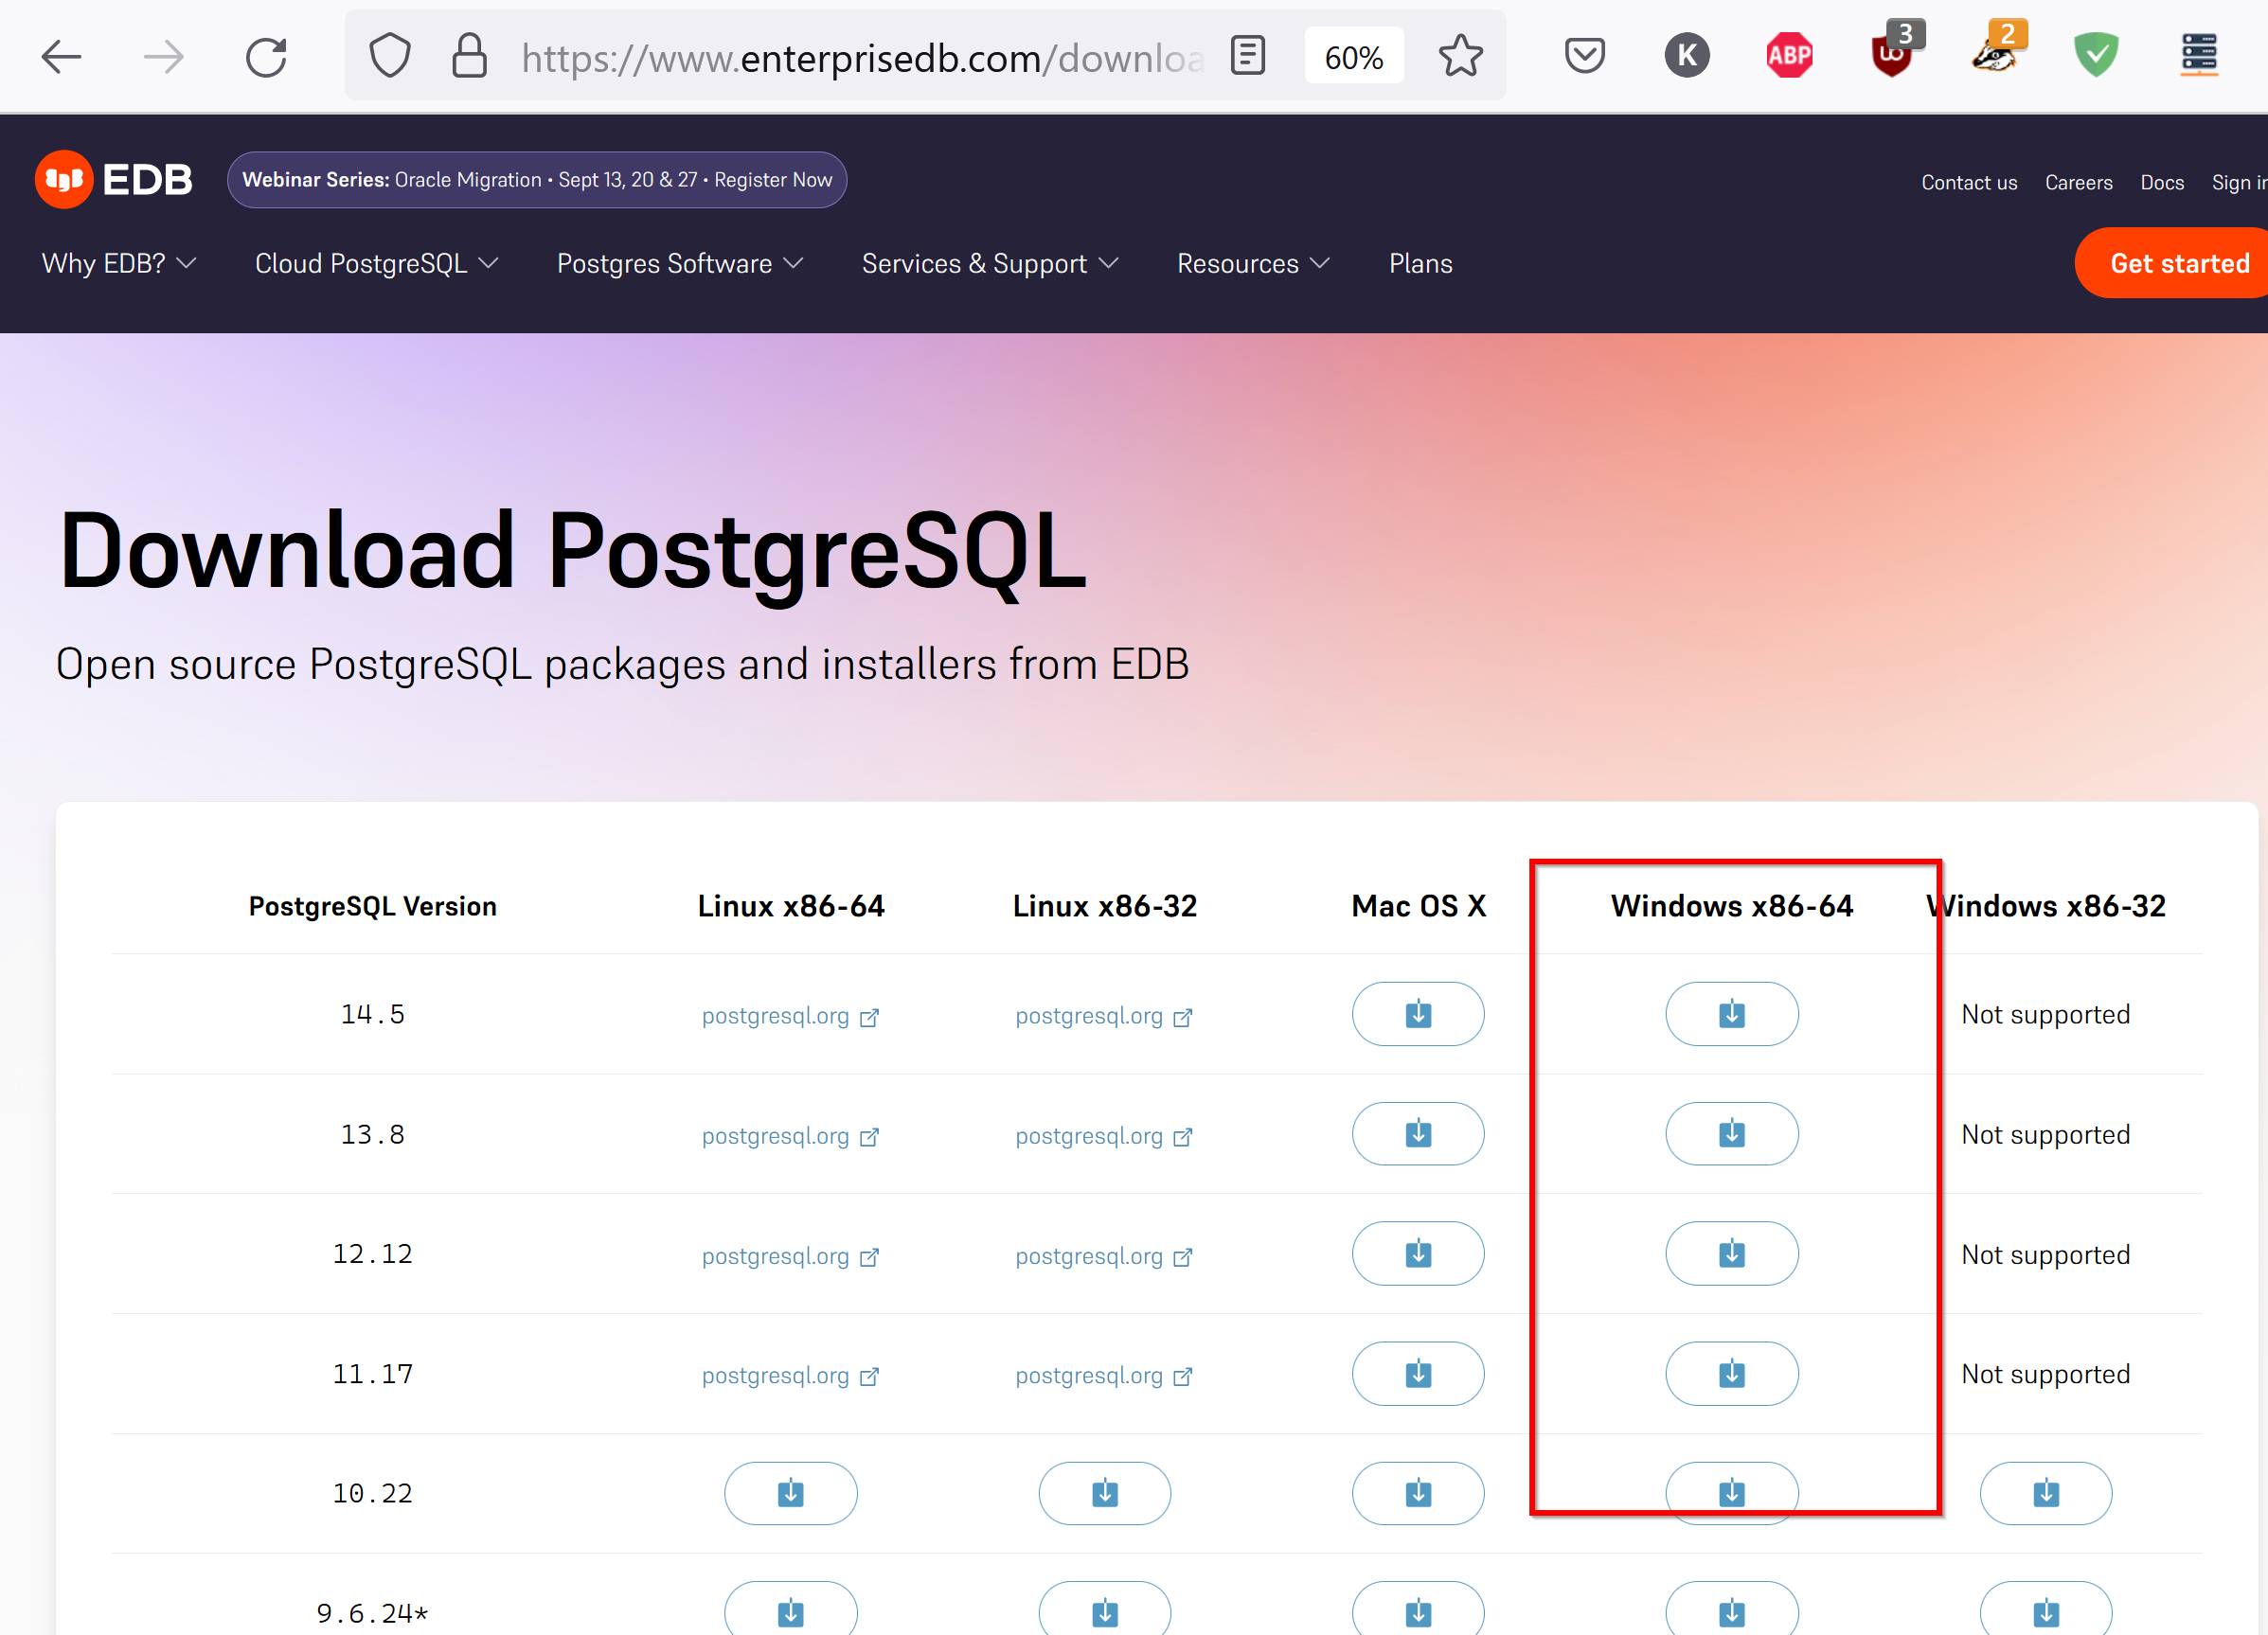This screenshot has height=1635, width=2268.
Task: Expand the Cloud PostgreSQL menu
Action: tap(377, 264)
